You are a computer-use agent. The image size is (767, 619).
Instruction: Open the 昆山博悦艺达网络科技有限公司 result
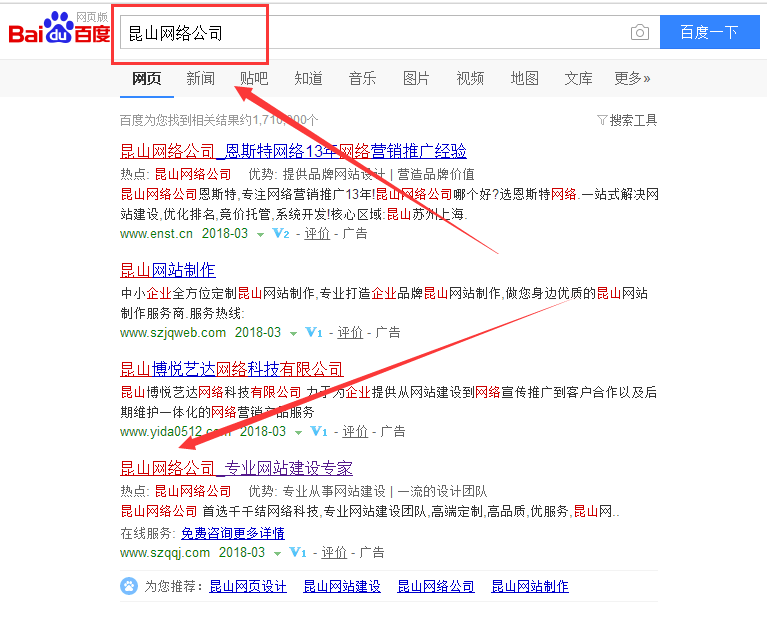[x=231, y=369]
